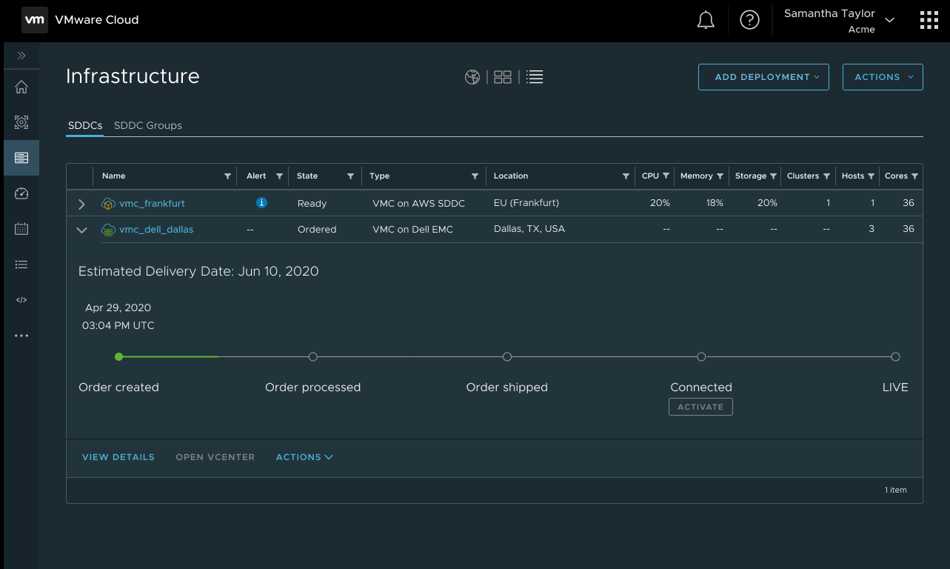Click the LIVE timeline point

[x=895, y=357]
